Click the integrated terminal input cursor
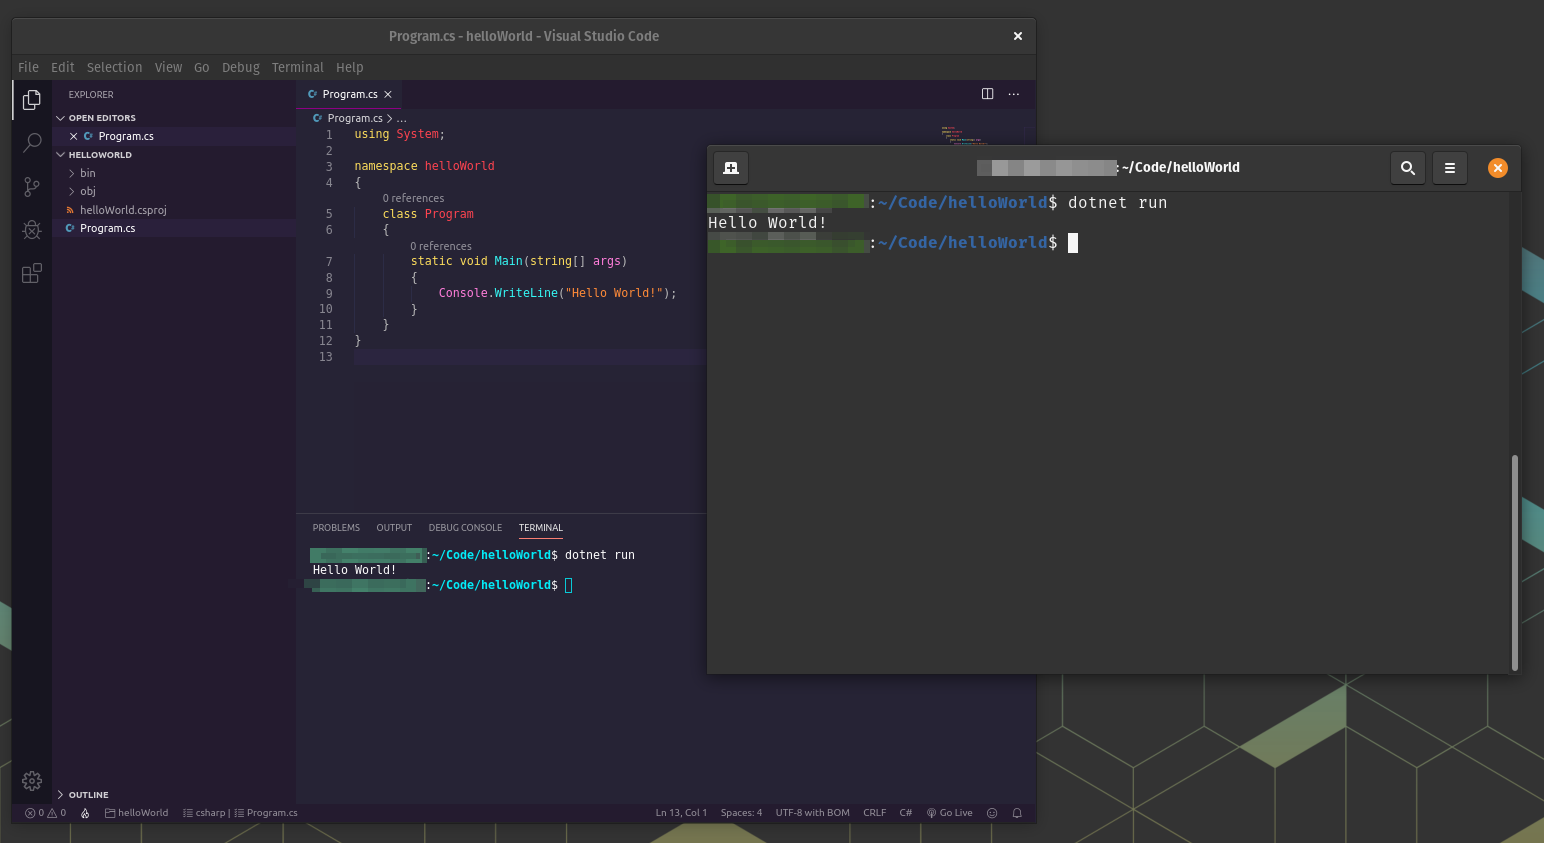Screen dimensions: 1544x843 click(x=569, y=585)
